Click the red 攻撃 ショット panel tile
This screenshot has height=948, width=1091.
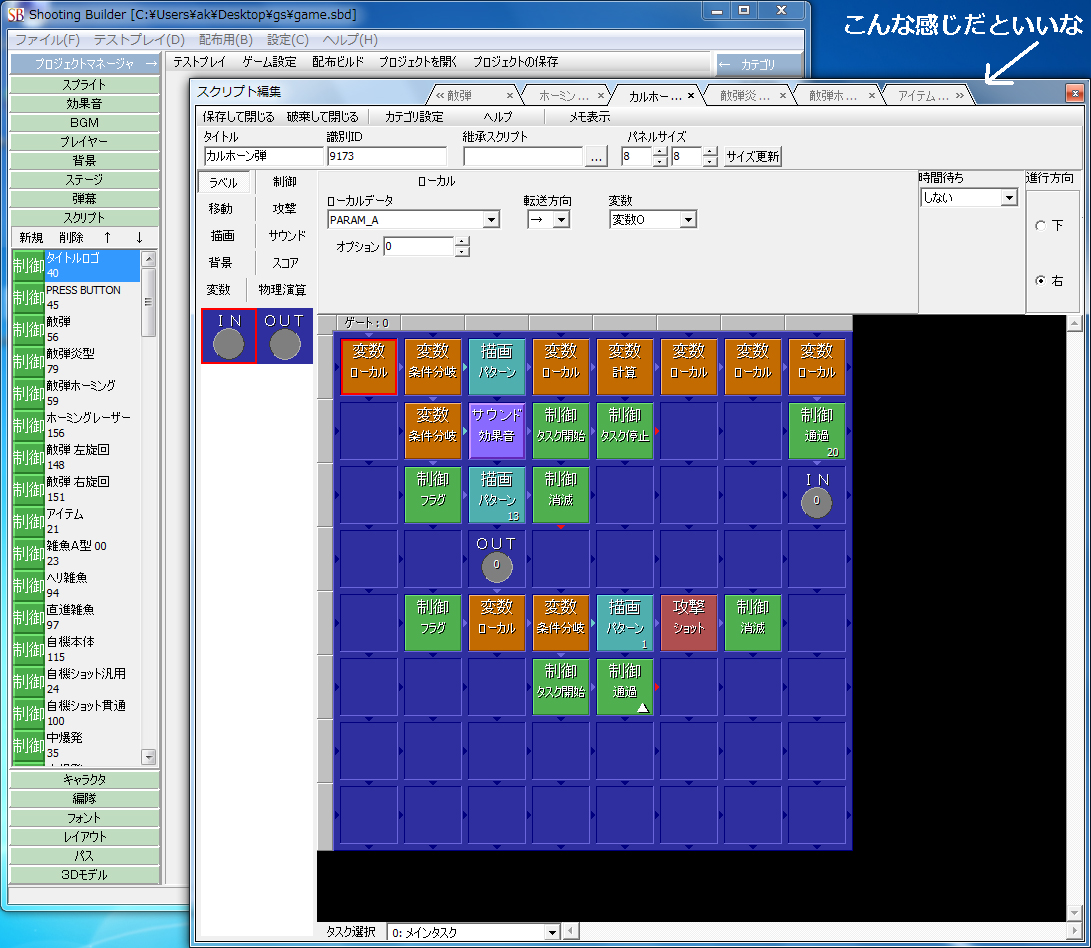pyautogui.click(x=689, y=623)
